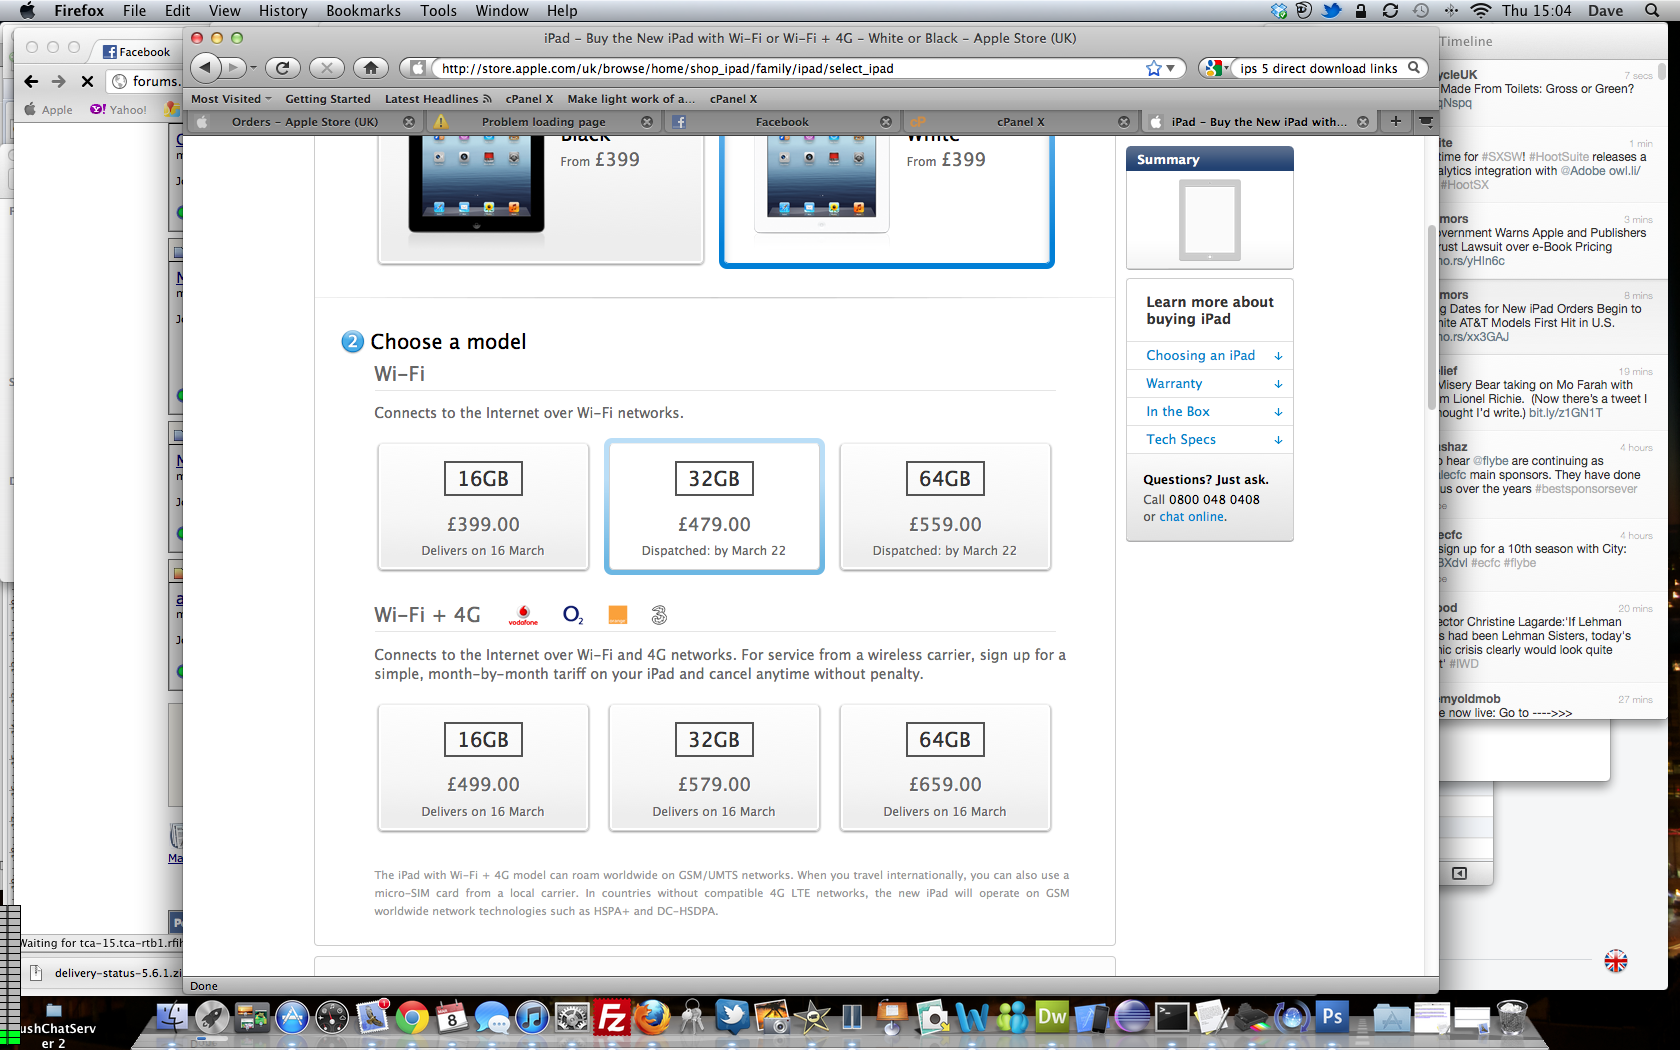This screenshot has width=1680, height=1050.
Task: Select the Wi-Fi 64GB £559.00 model
Action: tap(945, 507)
